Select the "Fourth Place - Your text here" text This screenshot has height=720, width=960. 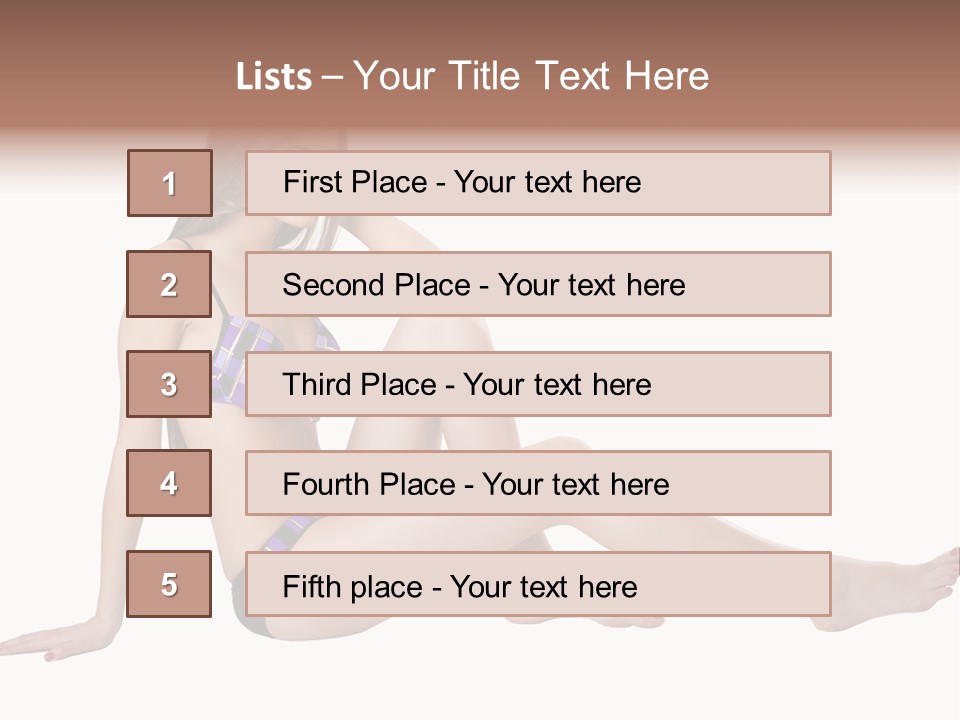click(x=476, y=485)
